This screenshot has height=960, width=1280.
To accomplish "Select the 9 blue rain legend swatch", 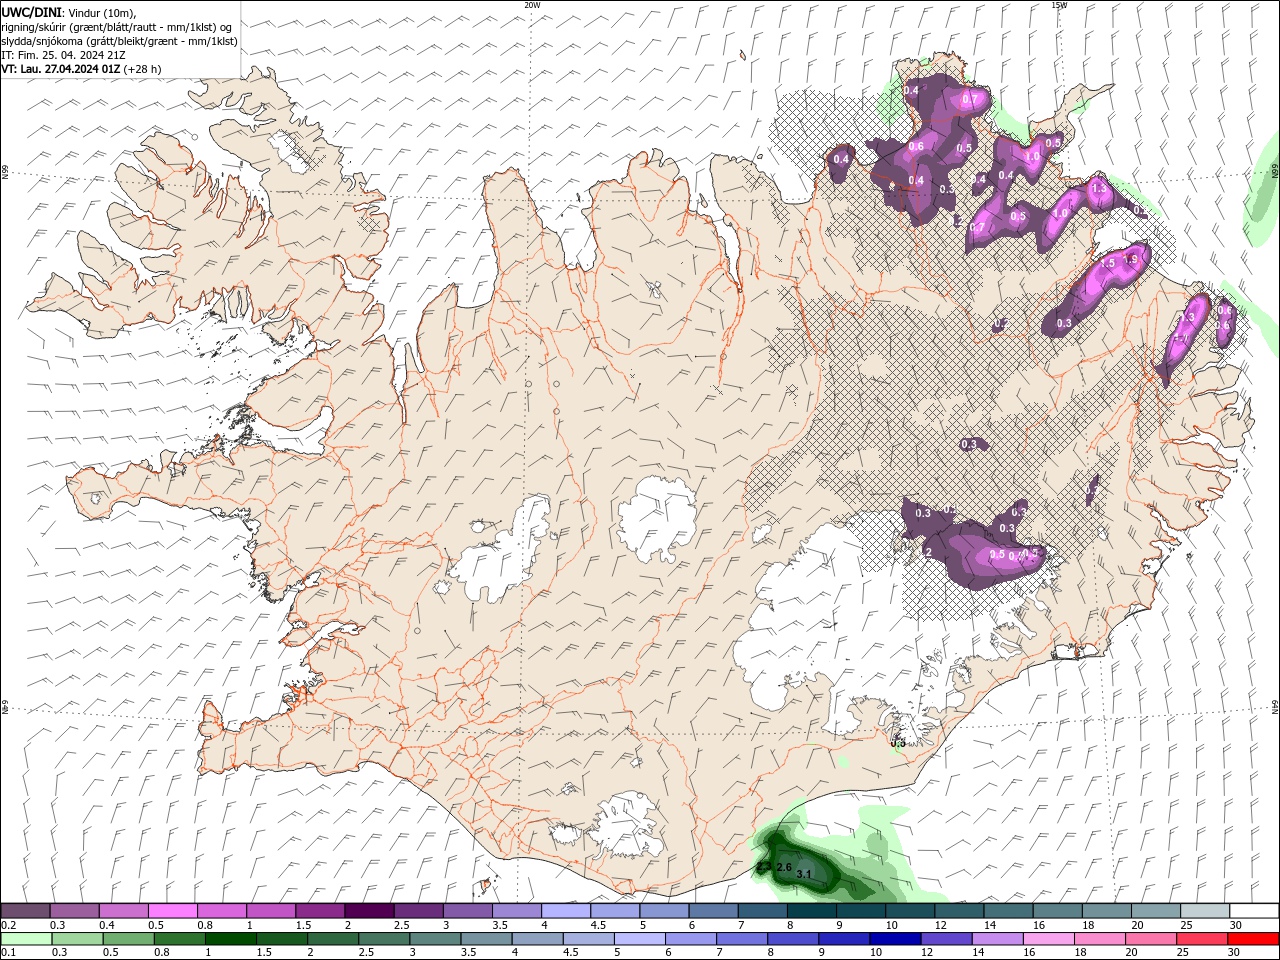I will [x=842, y=939].
